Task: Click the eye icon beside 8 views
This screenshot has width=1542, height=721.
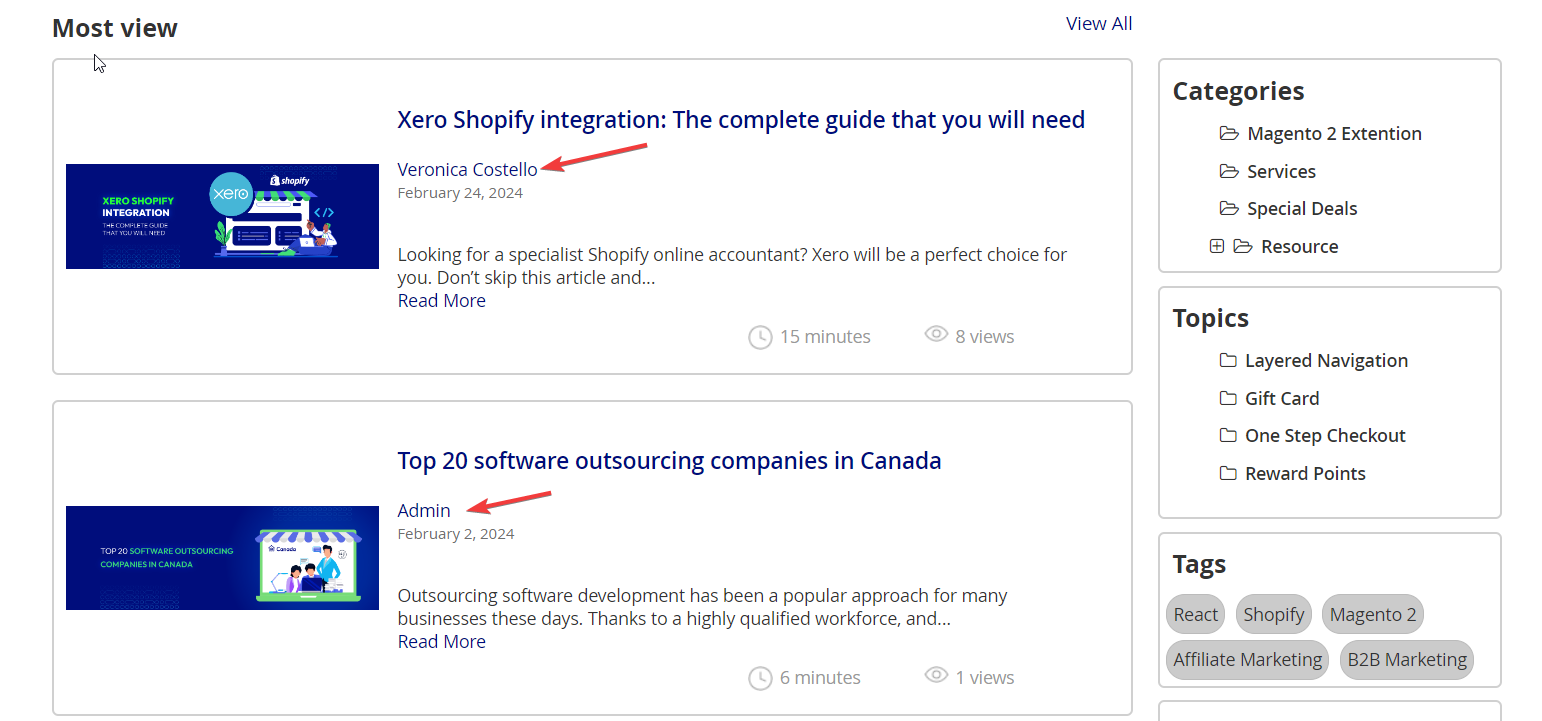Action: [936, 335]
